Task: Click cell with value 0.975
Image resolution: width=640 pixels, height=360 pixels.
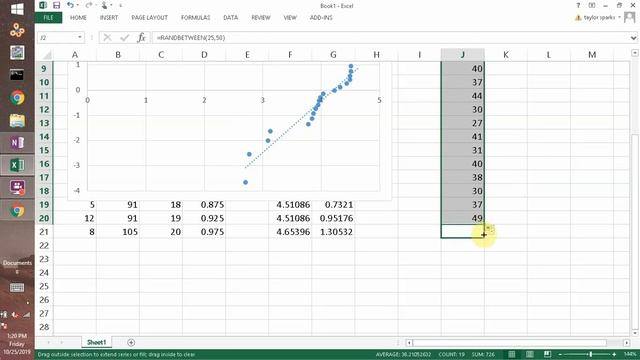Action: coord(204,232)
